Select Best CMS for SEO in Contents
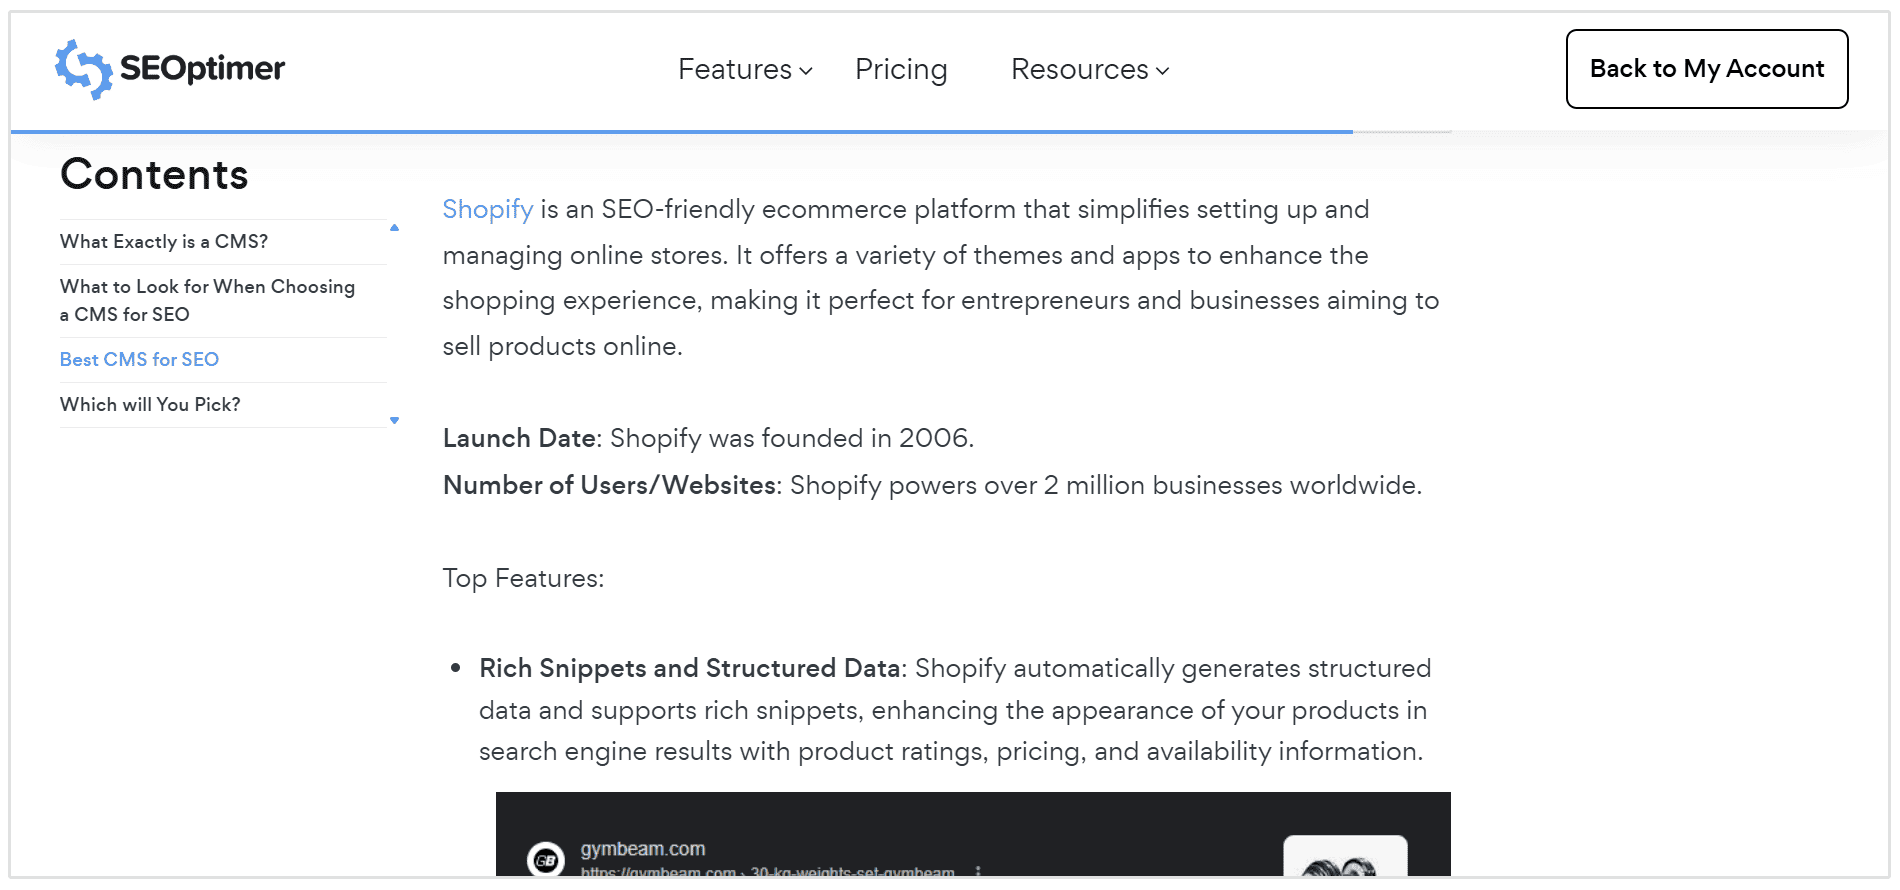This screenshot has width=1900, height=890. coord(139,359)
